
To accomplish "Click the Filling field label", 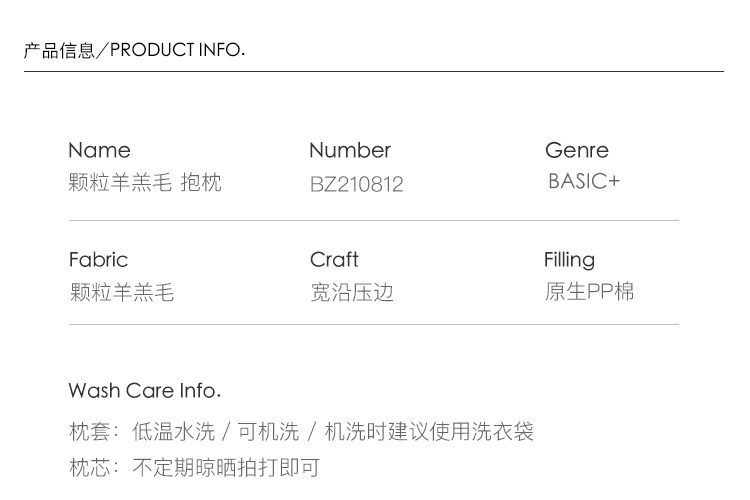I will click(x=569, y=260).
